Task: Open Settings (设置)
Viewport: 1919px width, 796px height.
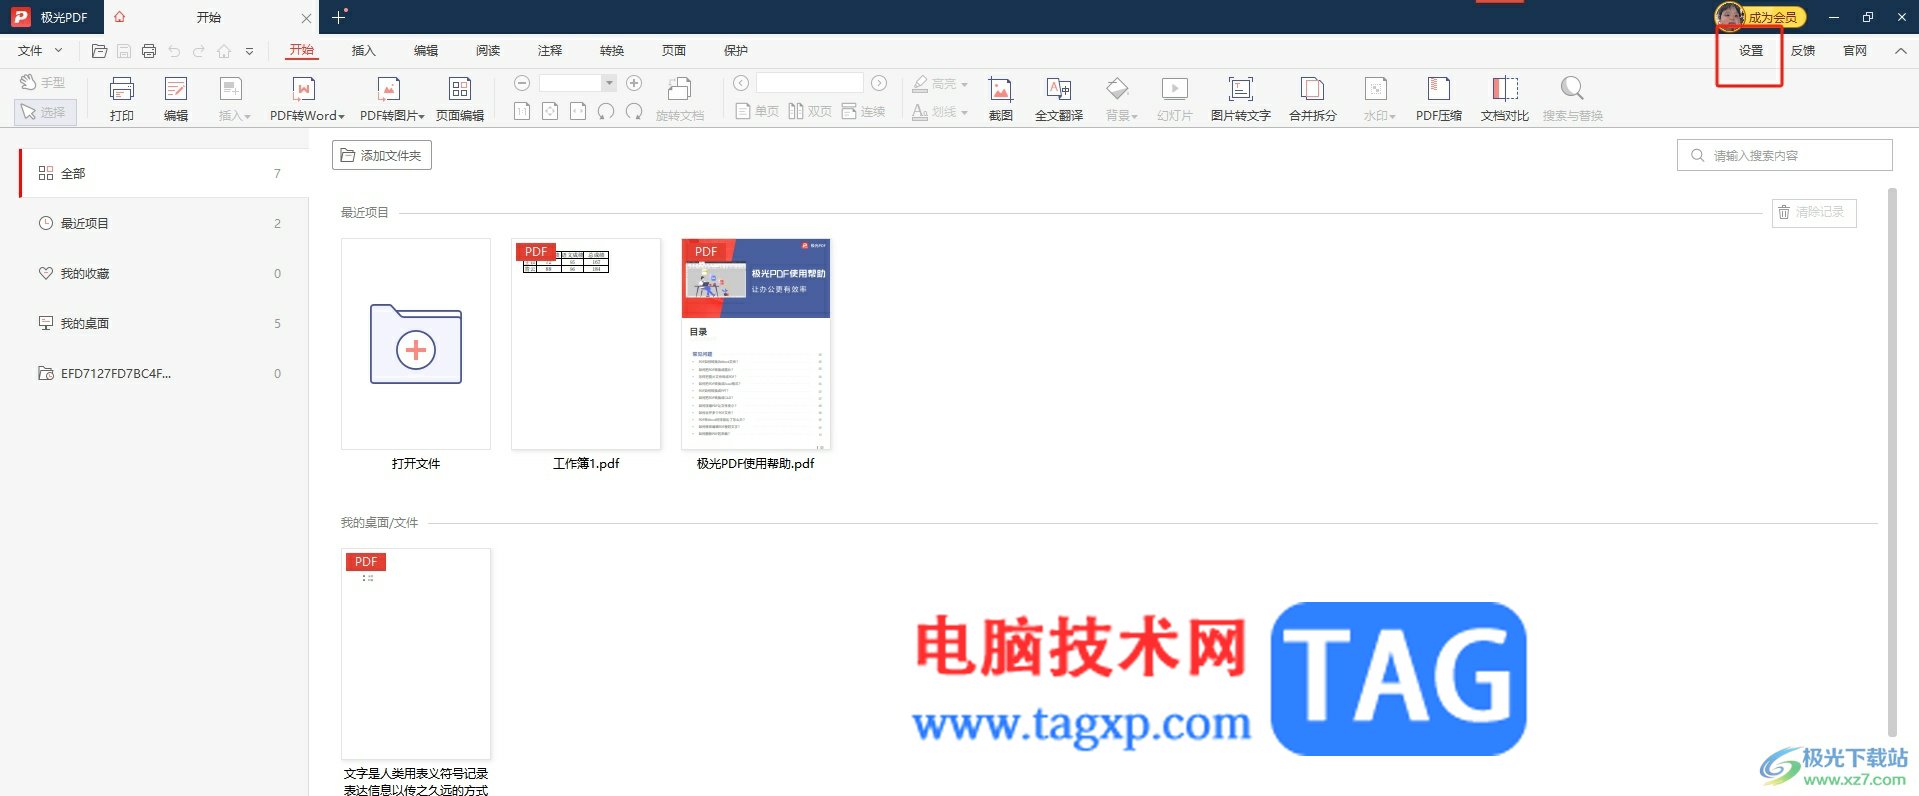Action: 1751,51
